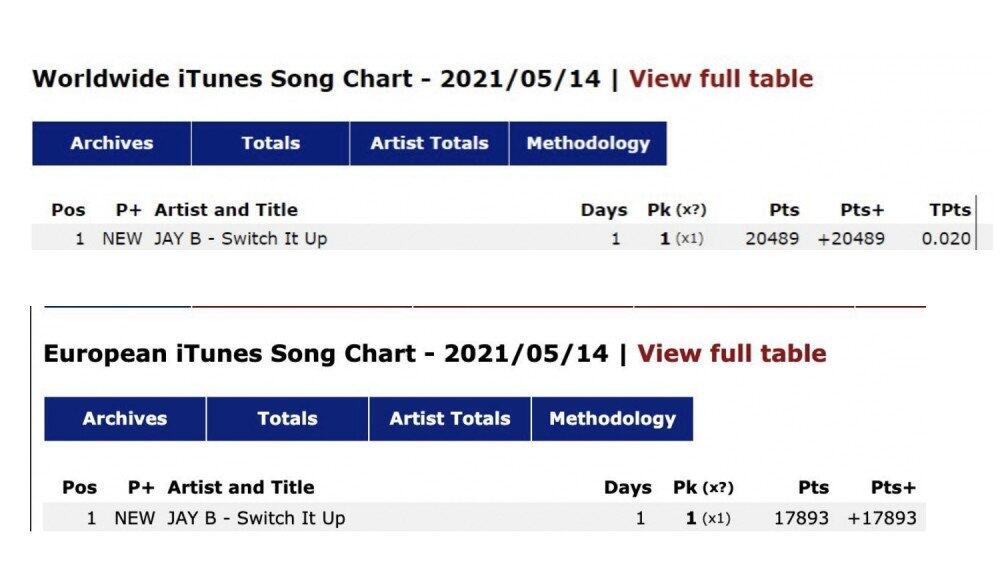Open European chart Archives tab
Screen dimensions: 1000x562
(x=125, y=418)
